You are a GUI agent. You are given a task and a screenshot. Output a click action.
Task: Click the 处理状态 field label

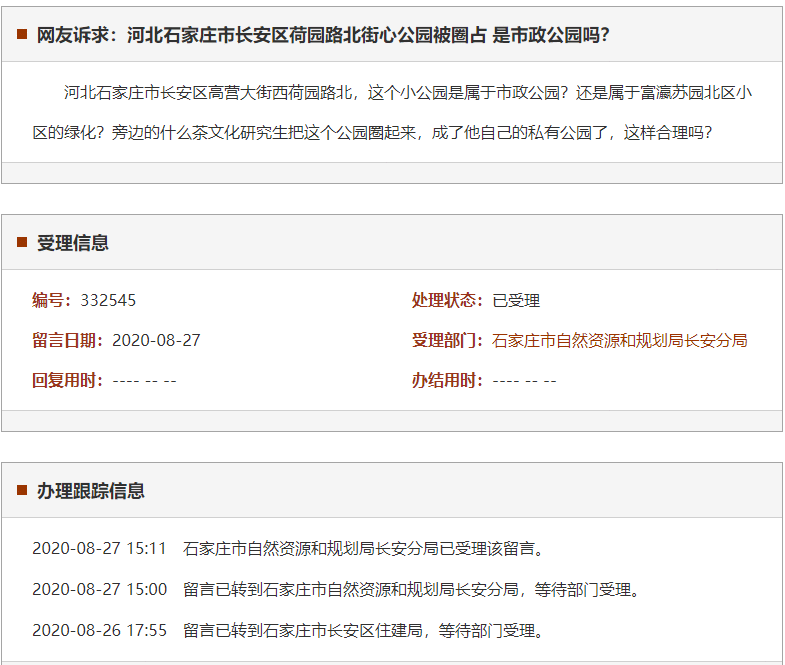click(x=447, y=300)
